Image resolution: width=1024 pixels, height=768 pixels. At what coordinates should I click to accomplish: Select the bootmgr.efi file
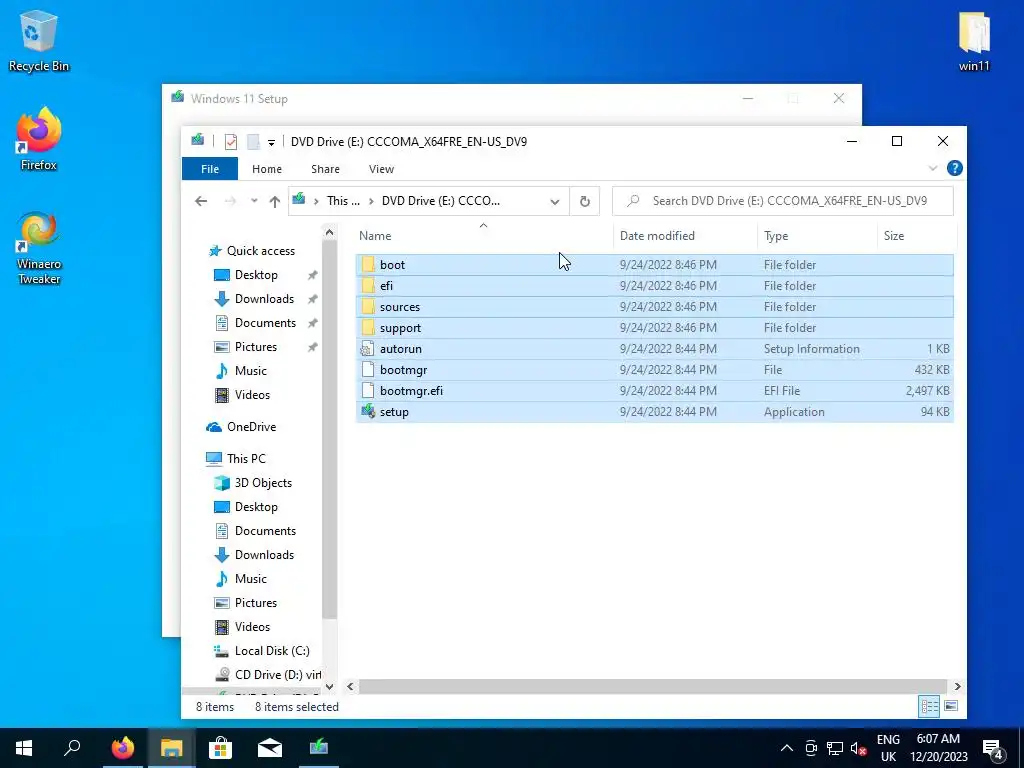(654, 390)
